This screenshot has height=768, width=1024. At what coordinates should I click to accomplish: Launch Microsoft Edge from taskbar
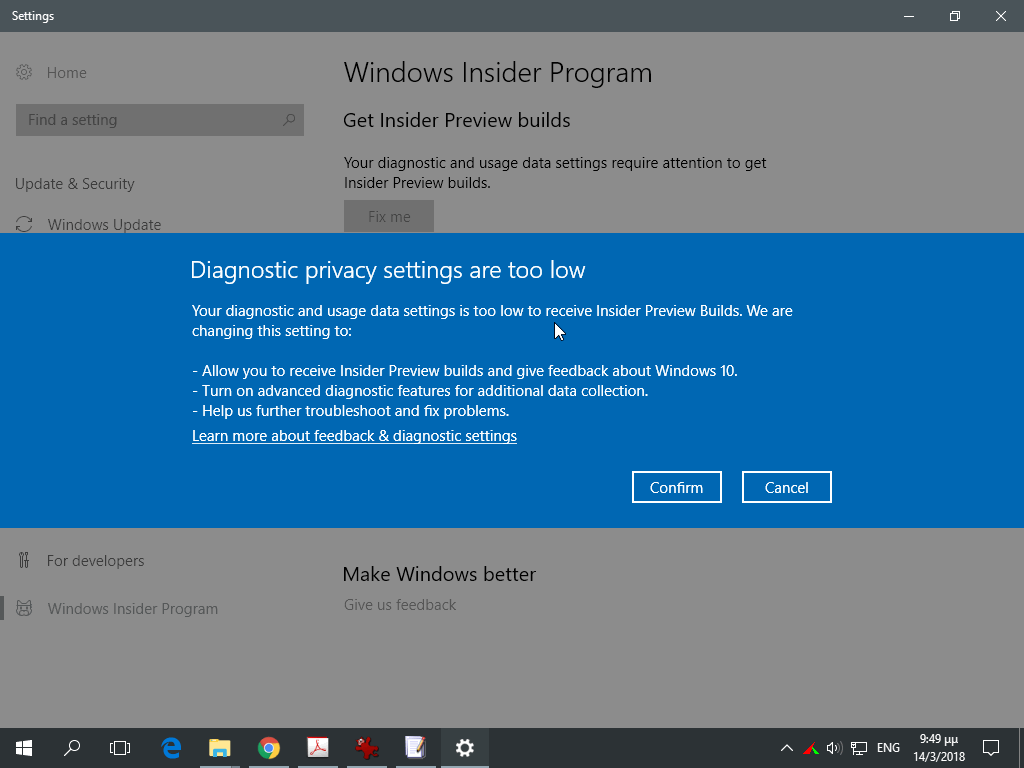pos(171,748)
